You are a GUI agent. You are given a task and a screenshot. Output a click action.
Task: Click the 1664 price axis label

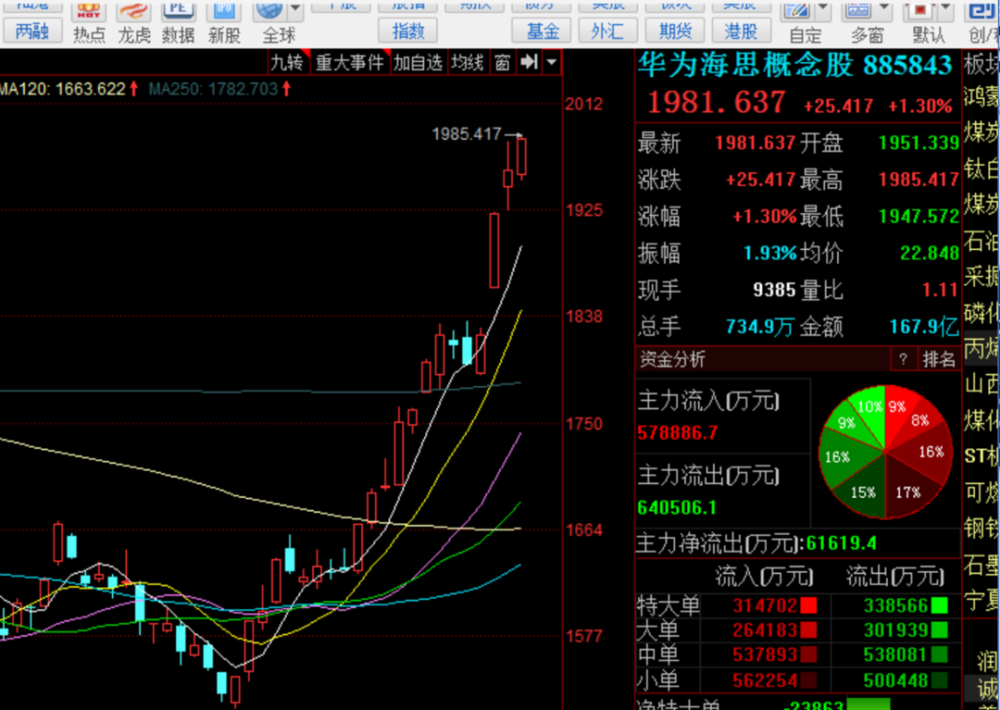click(x=584, y=529)
